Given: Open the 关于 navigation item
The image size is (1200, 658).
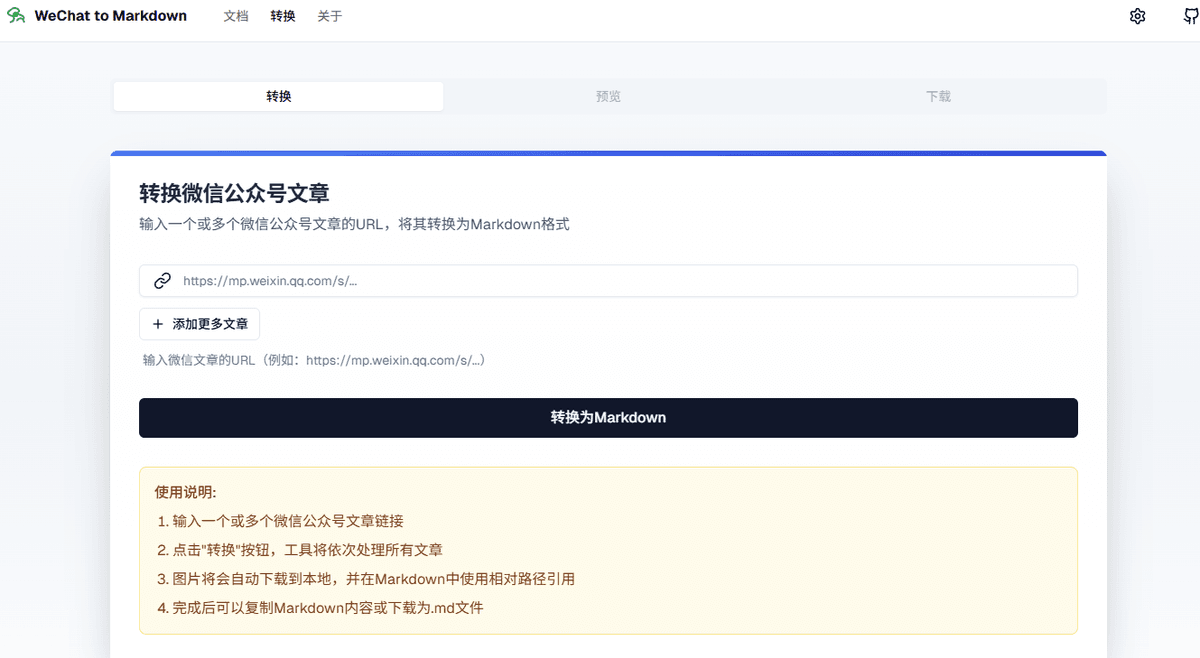Looking at the screenshot, I should coord(329,16).
